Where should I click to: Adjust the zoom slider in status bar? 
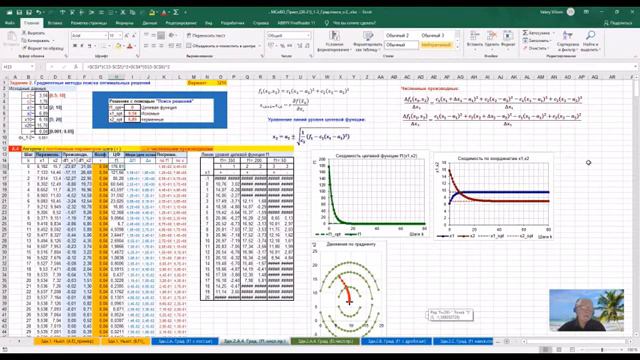602,350
